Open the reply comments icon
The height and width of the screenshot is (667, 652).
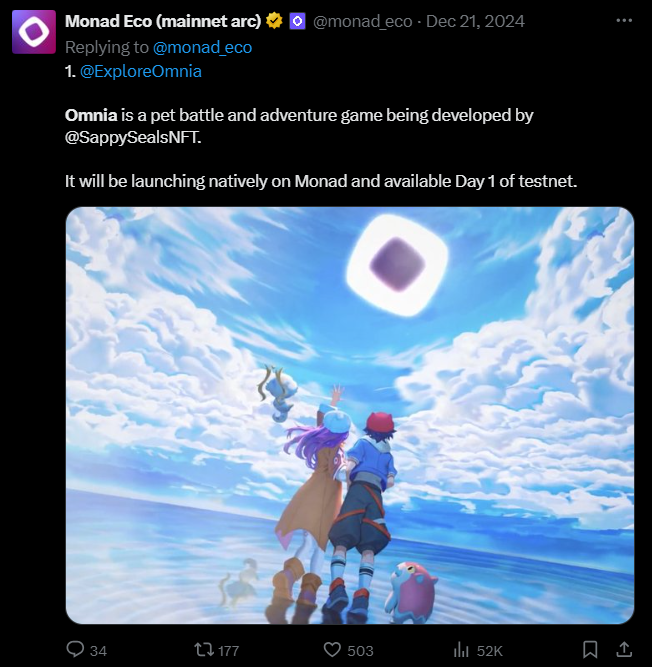(75, 650)
